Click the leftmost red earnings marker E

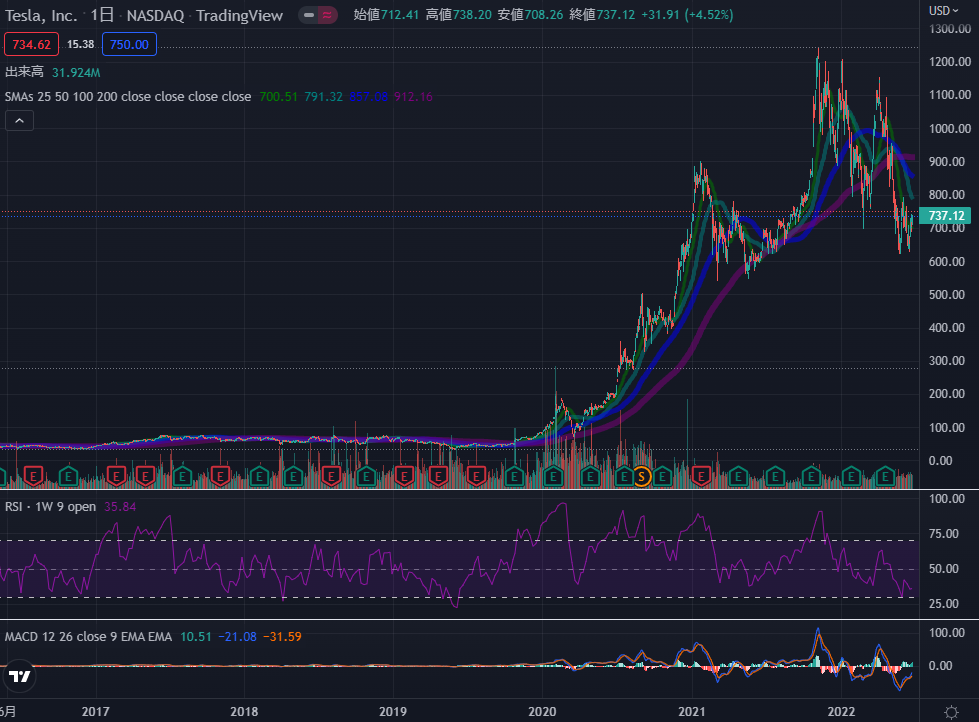pos(33,477)
